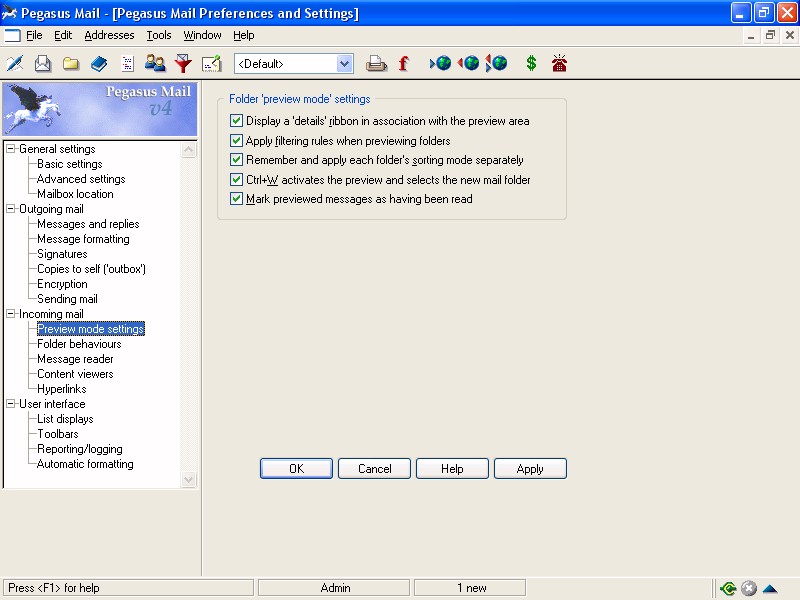Viewport: 800px width, 600px height.
Task: Click the OK button
Action: point(296,468)
